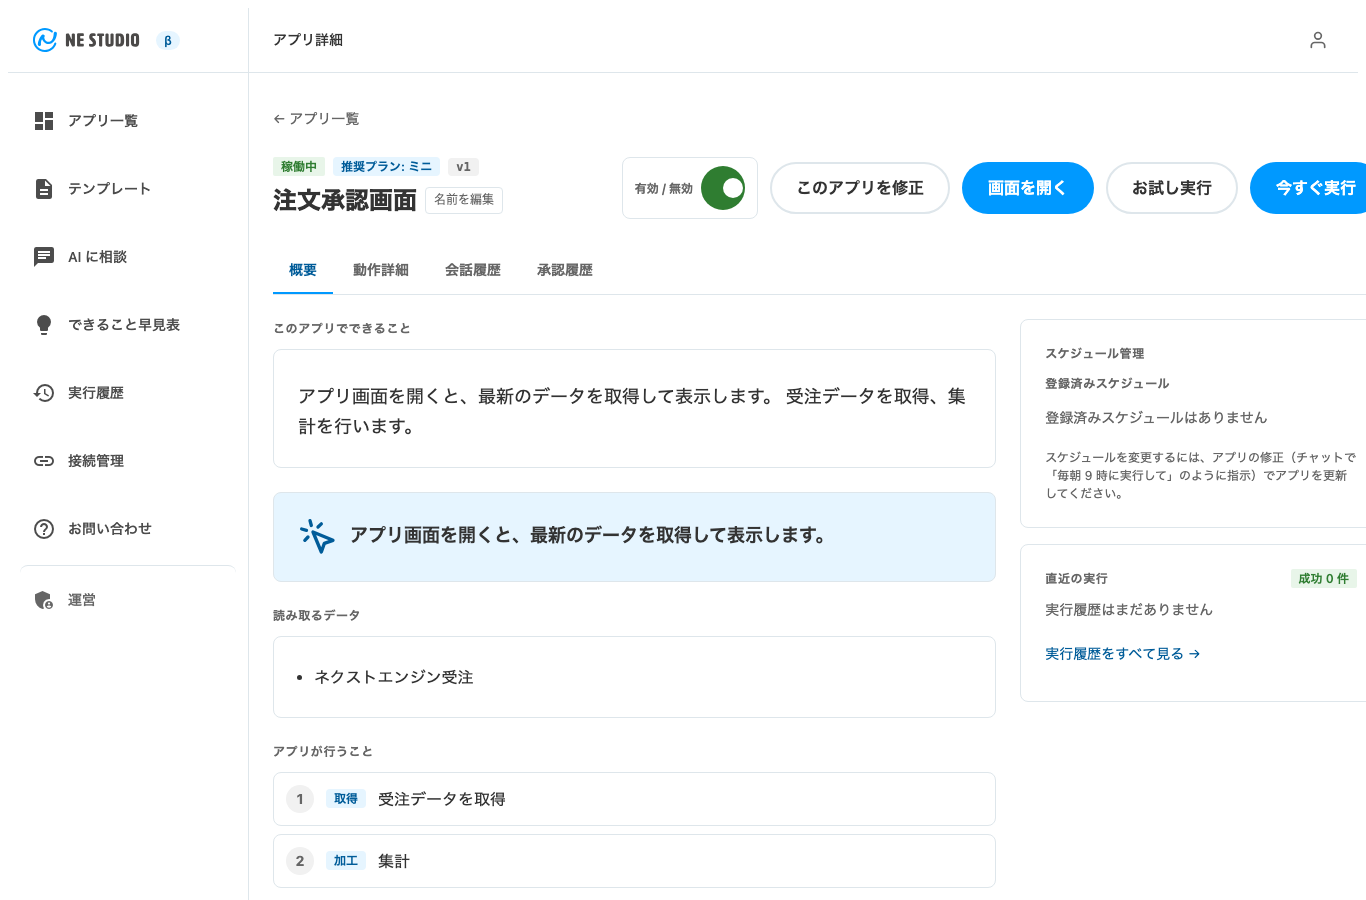Viewport: 1366px width, 900px height.
Task: Click the 稼働中 status badge
Action: [299, 167]
